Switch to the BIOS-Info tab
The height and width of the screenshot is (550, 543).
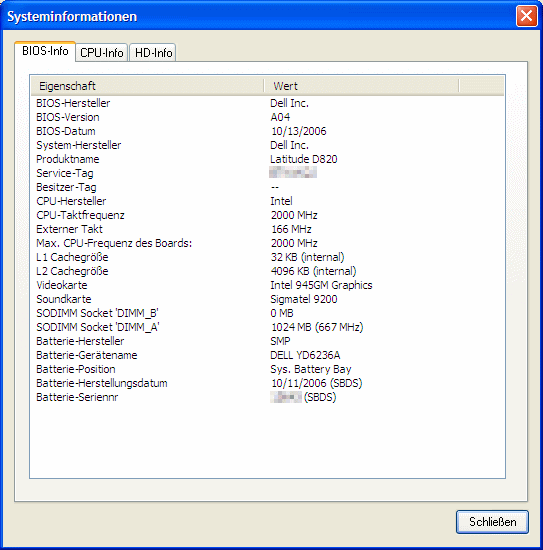[45, 51]
